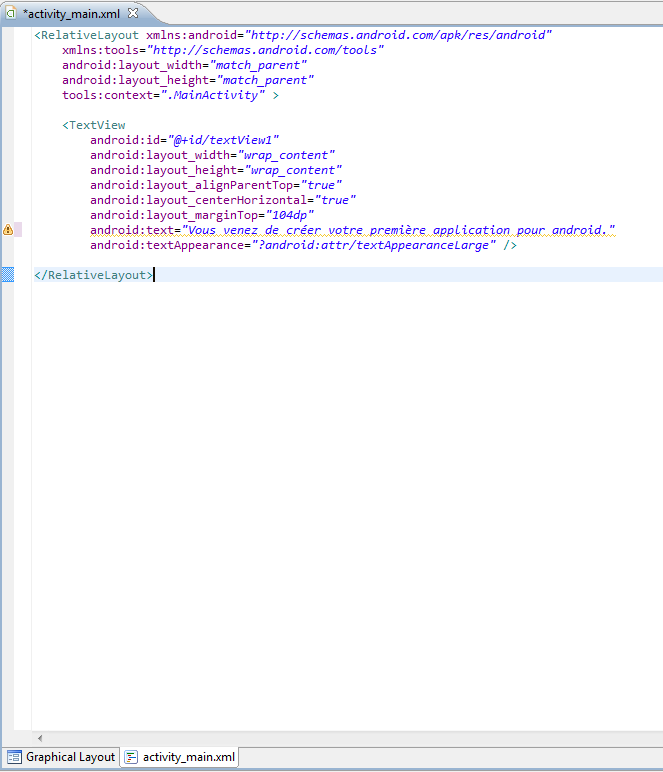Image resolution: width=663 pixels, height=772 pixels.
Task: Click android:layout_centerHorizontal="true" line
Action: coord(223,200)
